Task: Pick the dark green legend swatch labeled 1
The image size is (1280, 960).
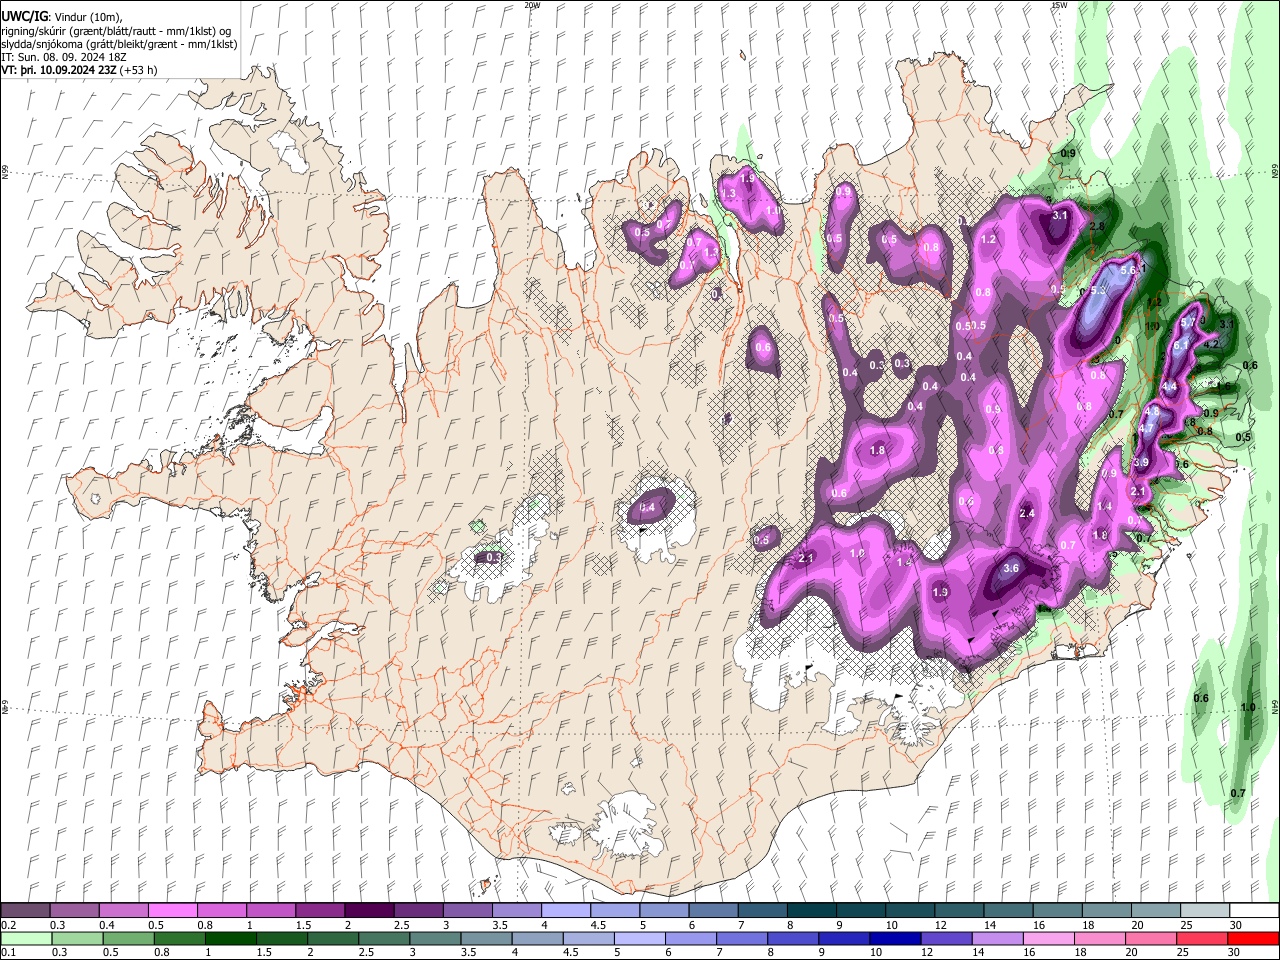Action: tap(230, 938)
